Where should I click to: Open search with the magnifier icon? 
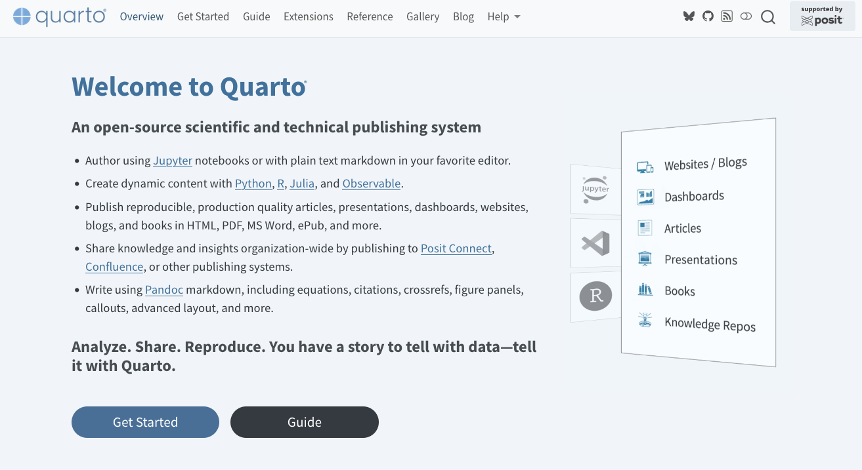click(768, 17)
